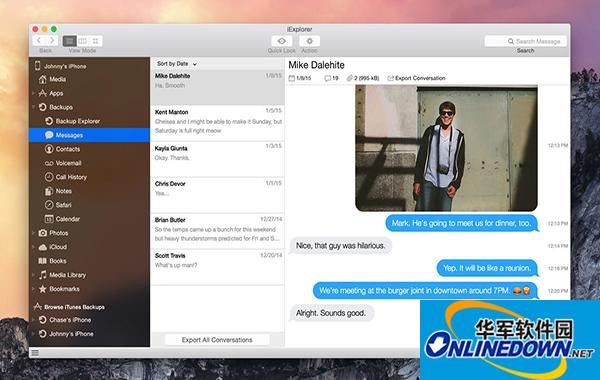Screen dimensions: 600x380
Task: Click the Call History clock icon
Action: click(x=49, y=177)
